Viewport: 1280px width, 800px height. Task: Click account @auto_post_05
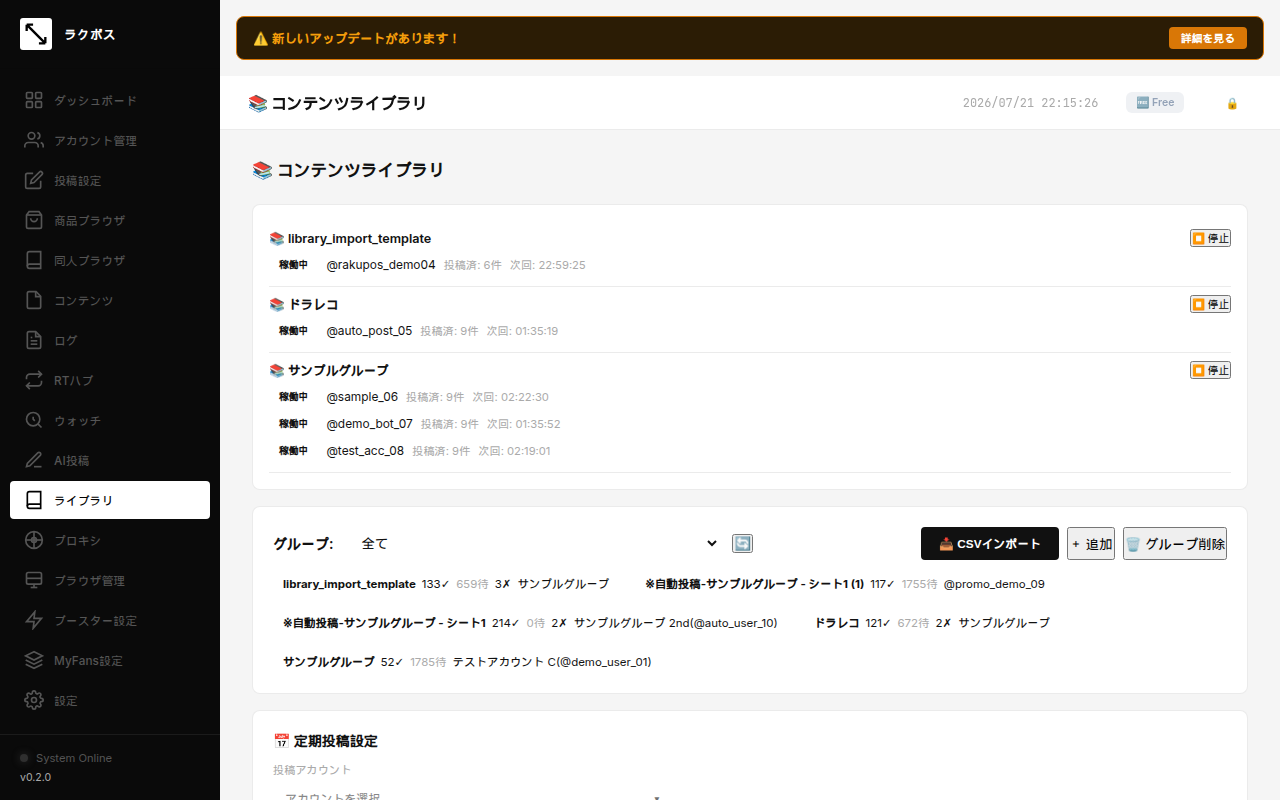(369, 331)
